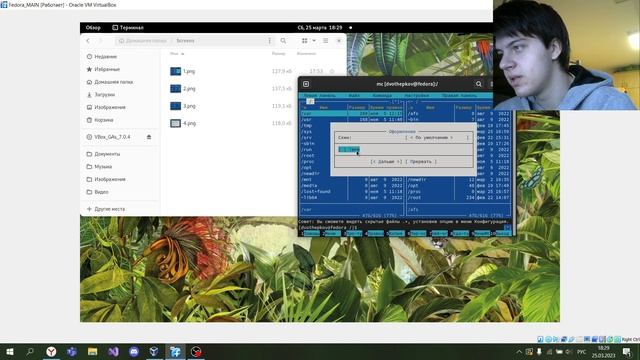Open new tab button in terminal header
640x360 pixels.
[306, 84]
